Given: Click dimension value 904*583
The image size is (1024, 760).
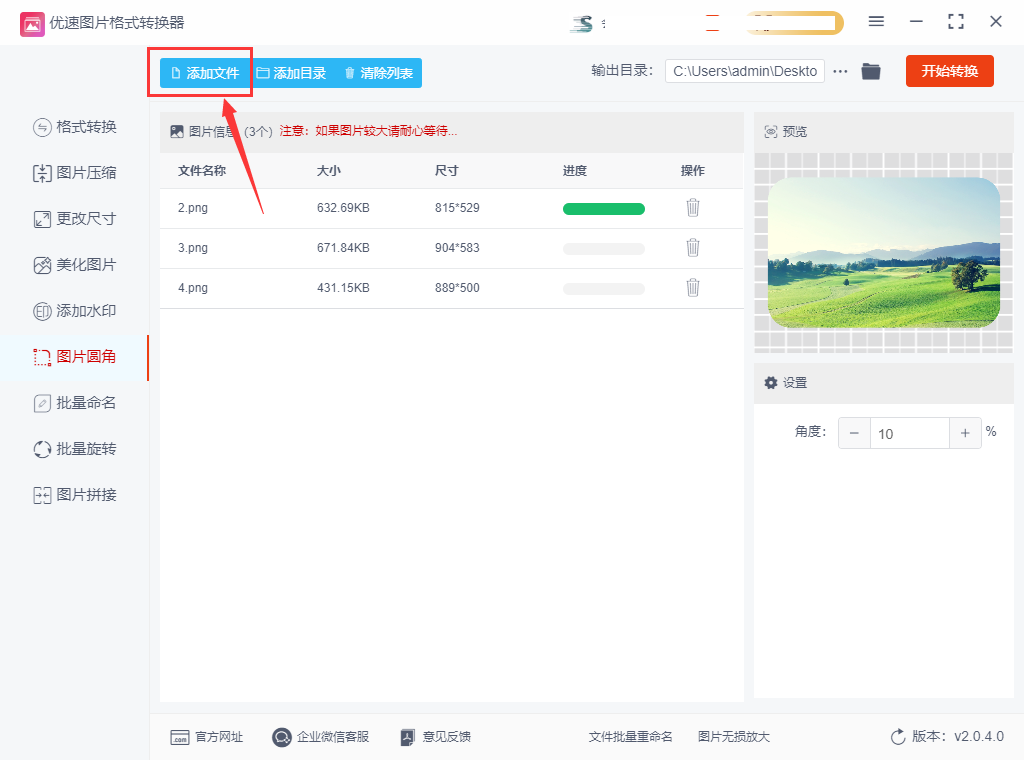Looking at the screenshot, I should click(457, 247).
